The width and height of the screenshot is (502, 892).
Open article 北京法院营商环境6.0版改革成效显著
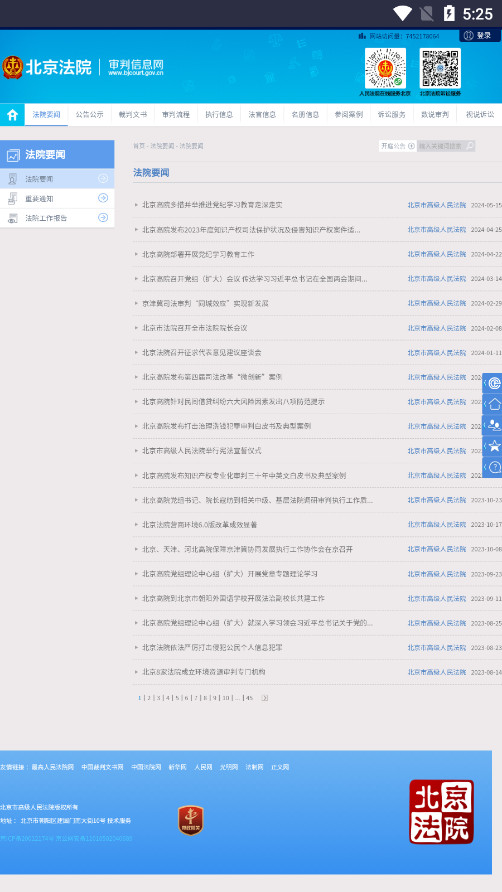(x=200, y=525)
